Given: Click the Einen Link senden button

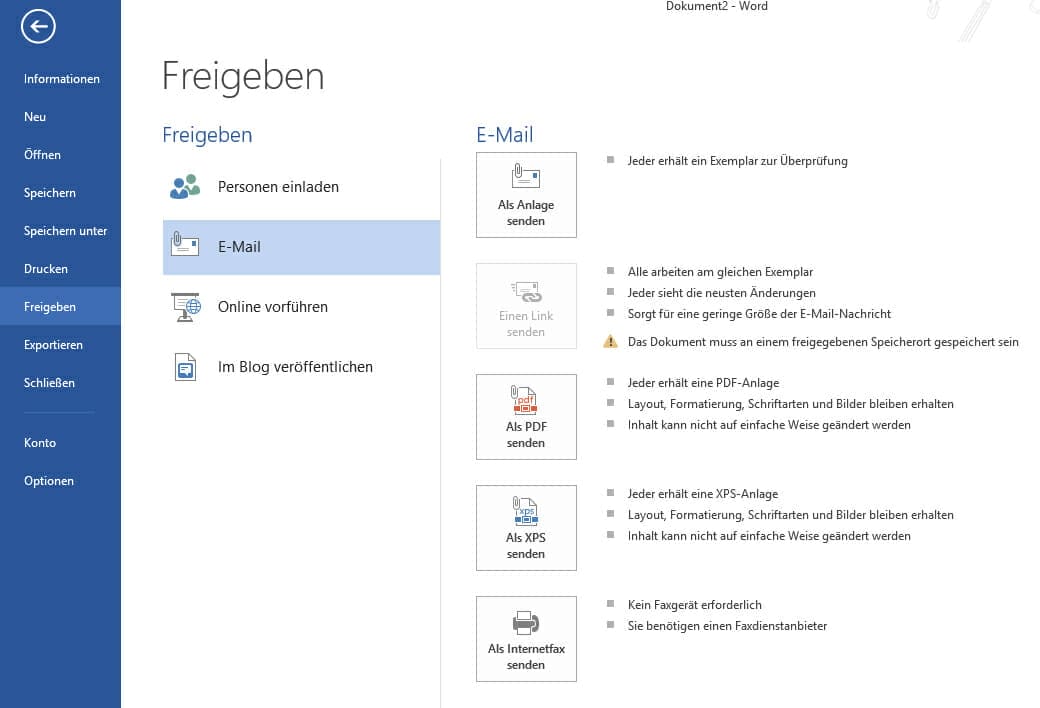Looking at the screenshot, I should click(x=526, y=306).
